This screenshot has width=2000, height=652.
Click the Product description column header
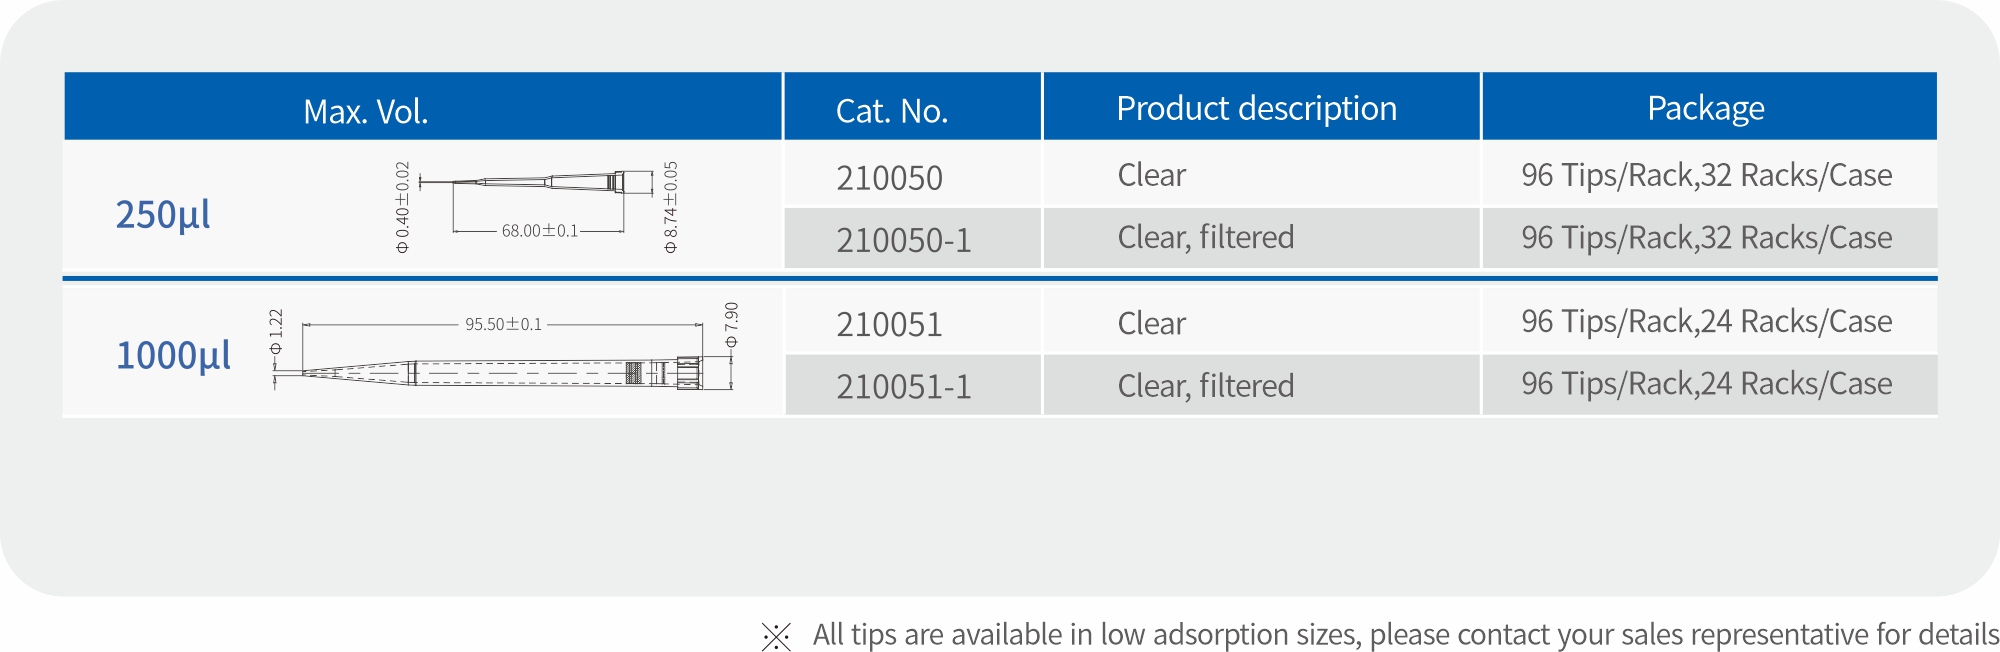[x=1256, y=108]
